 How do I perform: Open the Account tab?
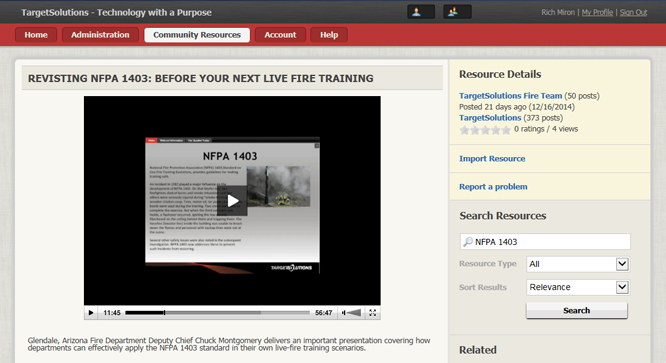pos(280,35)
